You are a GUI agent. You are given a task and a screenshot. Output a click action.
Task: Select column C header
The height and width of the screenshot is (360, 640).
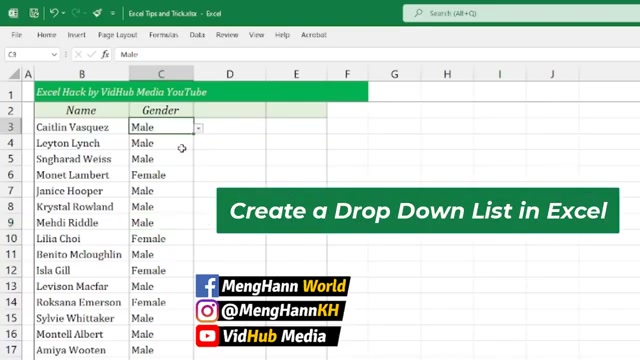coord(161,74)
